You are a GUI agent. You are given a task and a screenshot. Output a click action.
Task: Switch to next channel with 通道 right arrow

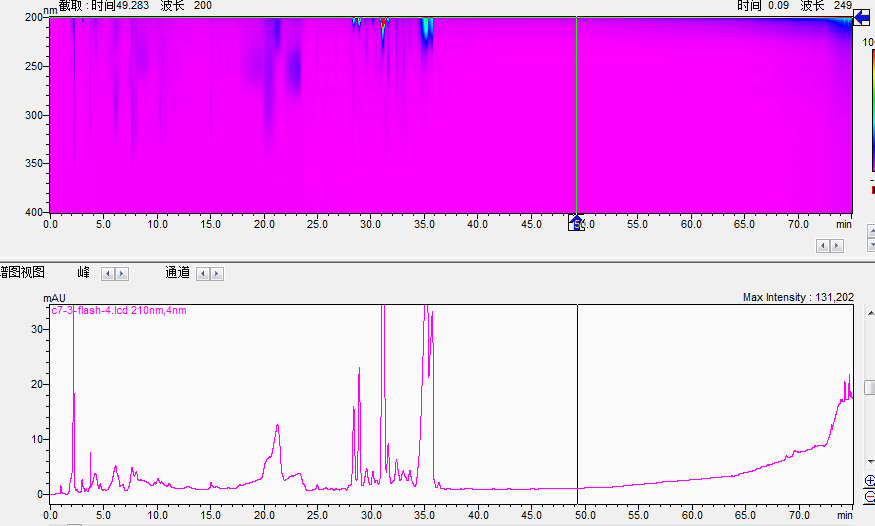[x=216, y=273]
